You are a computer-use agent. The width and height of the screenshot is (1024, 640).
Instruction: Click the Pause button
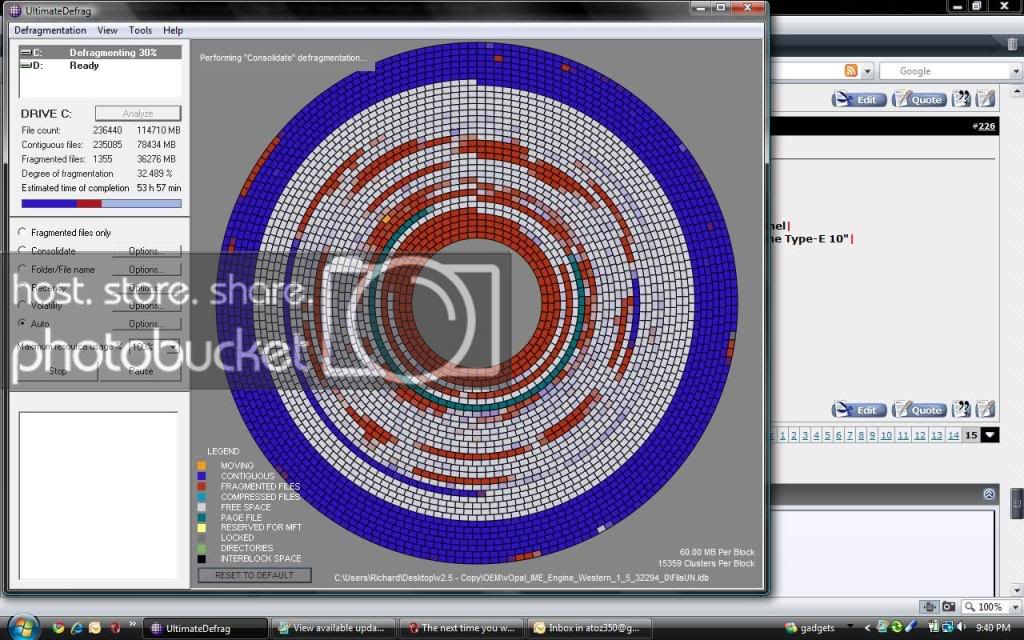pos(140,371)
